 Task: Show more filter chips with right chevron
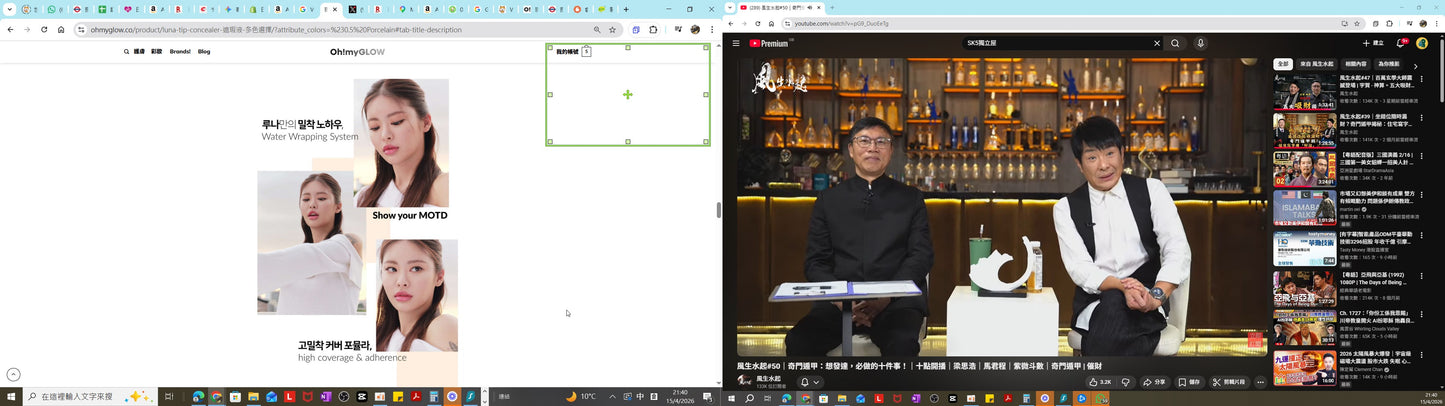point(1415,65)
